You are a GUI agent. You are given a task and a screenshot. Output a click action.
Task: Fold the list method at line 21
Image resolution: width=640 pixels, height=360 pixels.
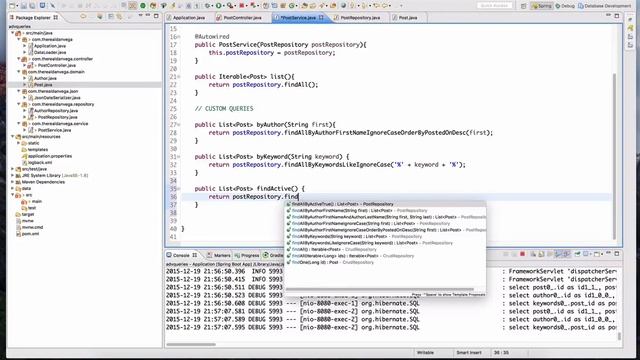[179, 77]
